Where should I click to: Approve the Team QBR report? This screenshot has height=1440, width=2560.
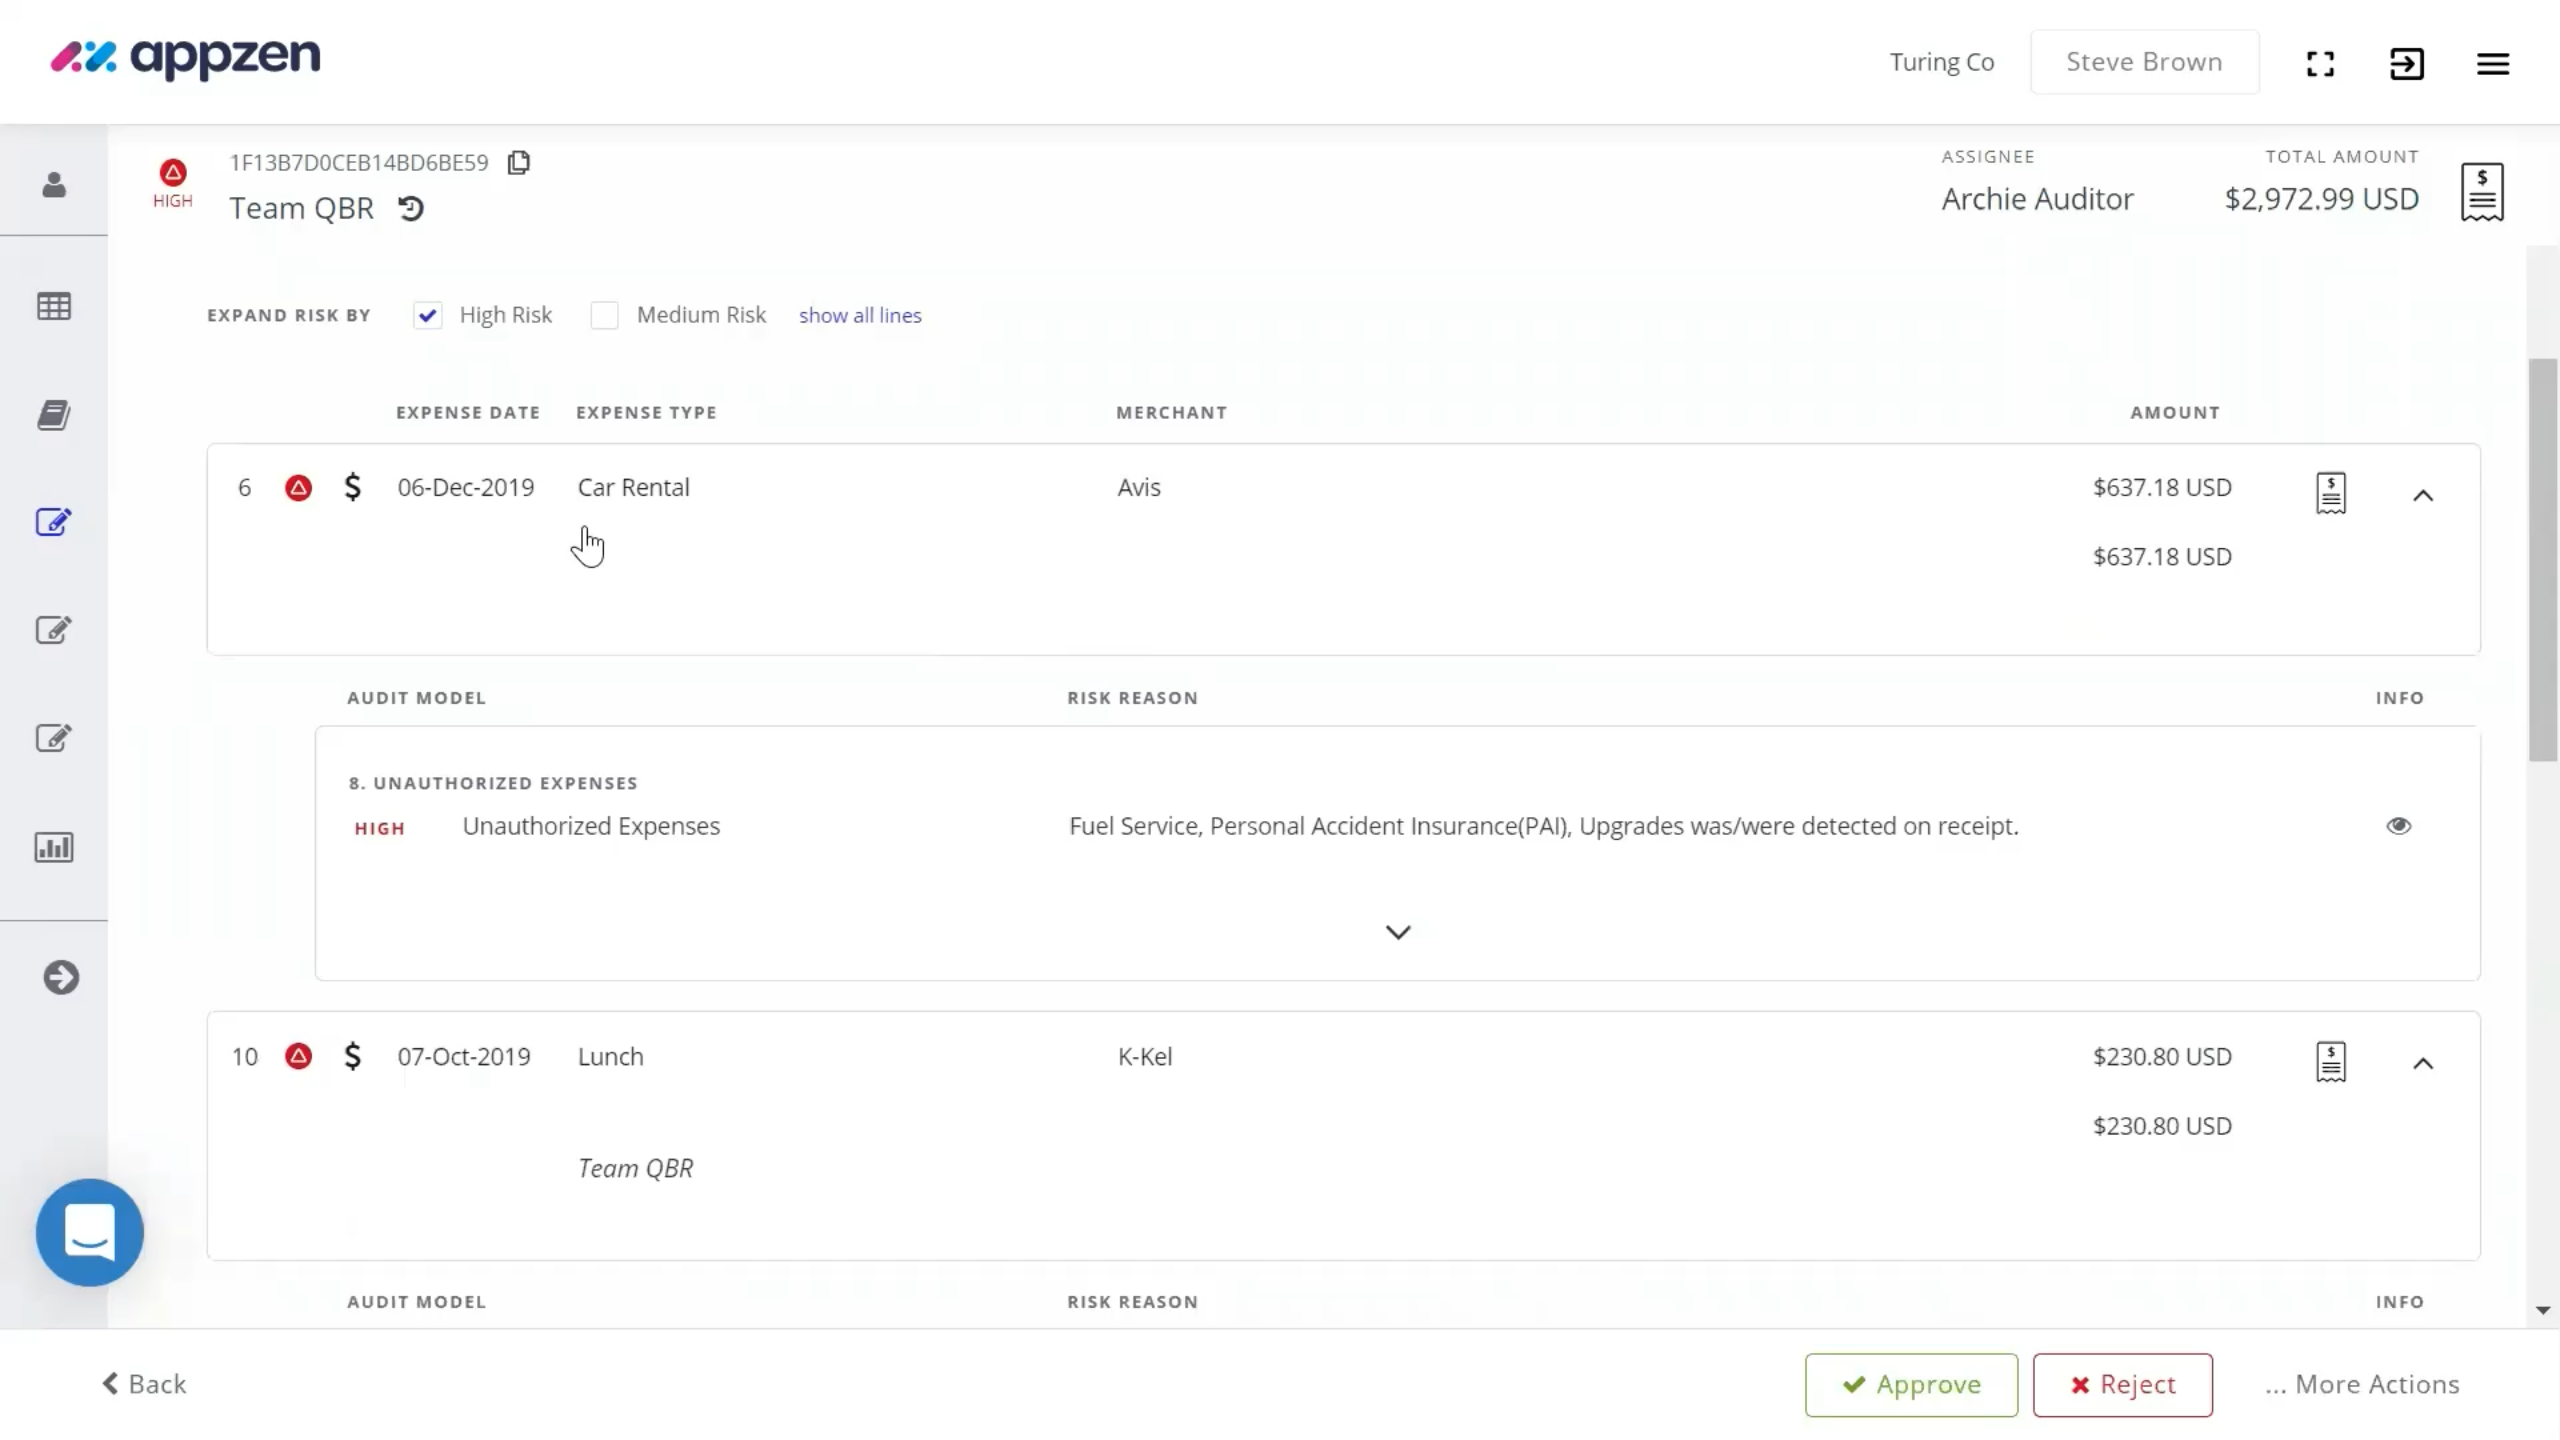(1909, 1384)
